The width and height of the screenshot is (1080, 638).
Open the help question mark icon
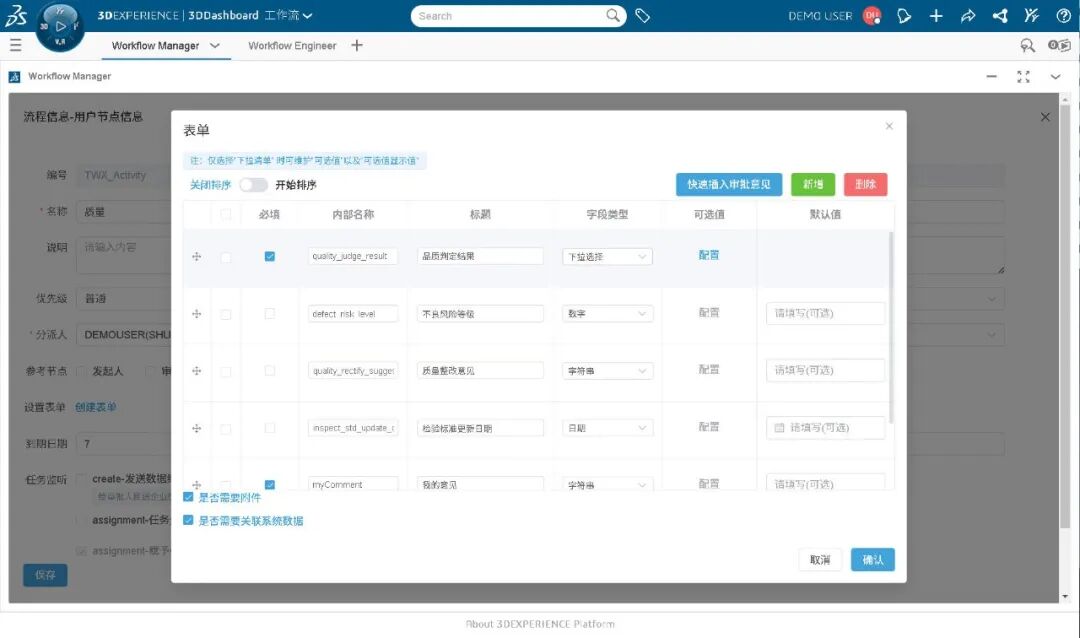pos(1063,16)
